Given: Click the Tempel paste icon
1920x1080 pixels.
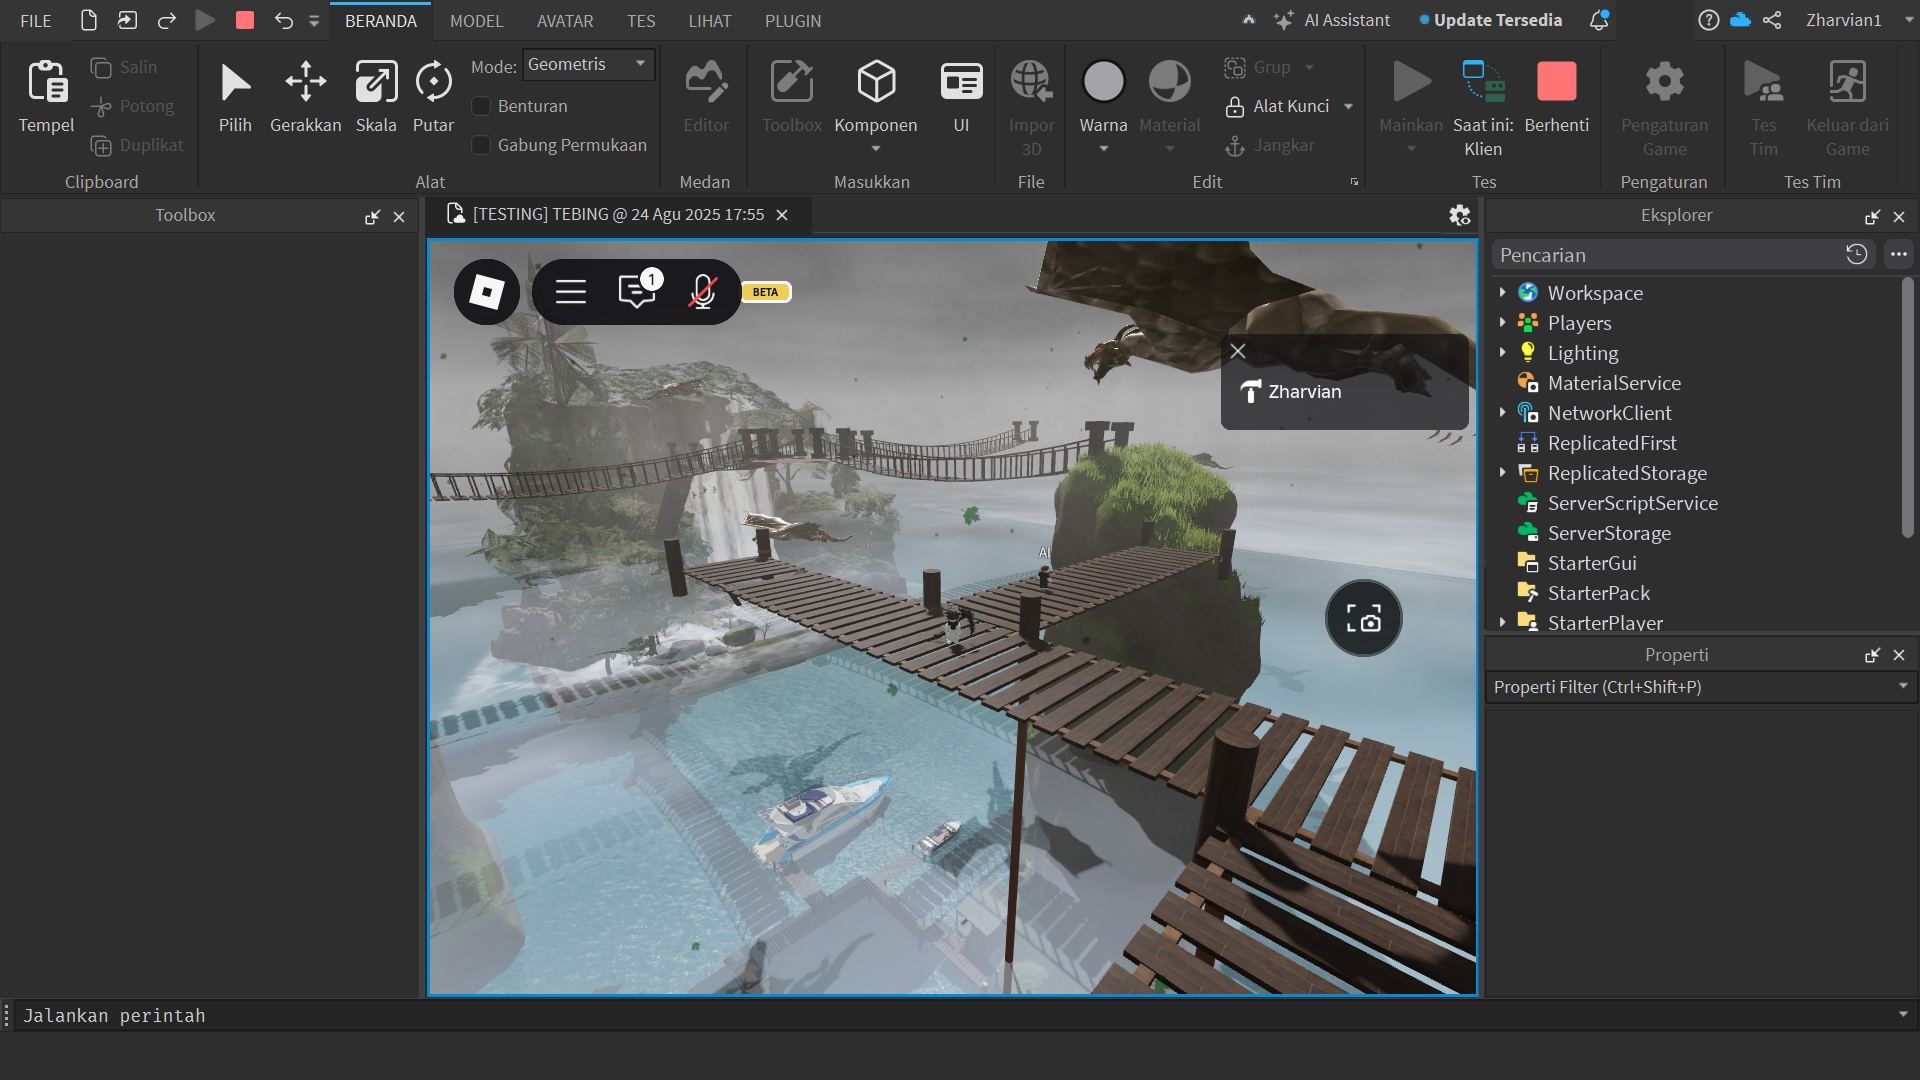Looking at the screenshot, I should [47, 82].
